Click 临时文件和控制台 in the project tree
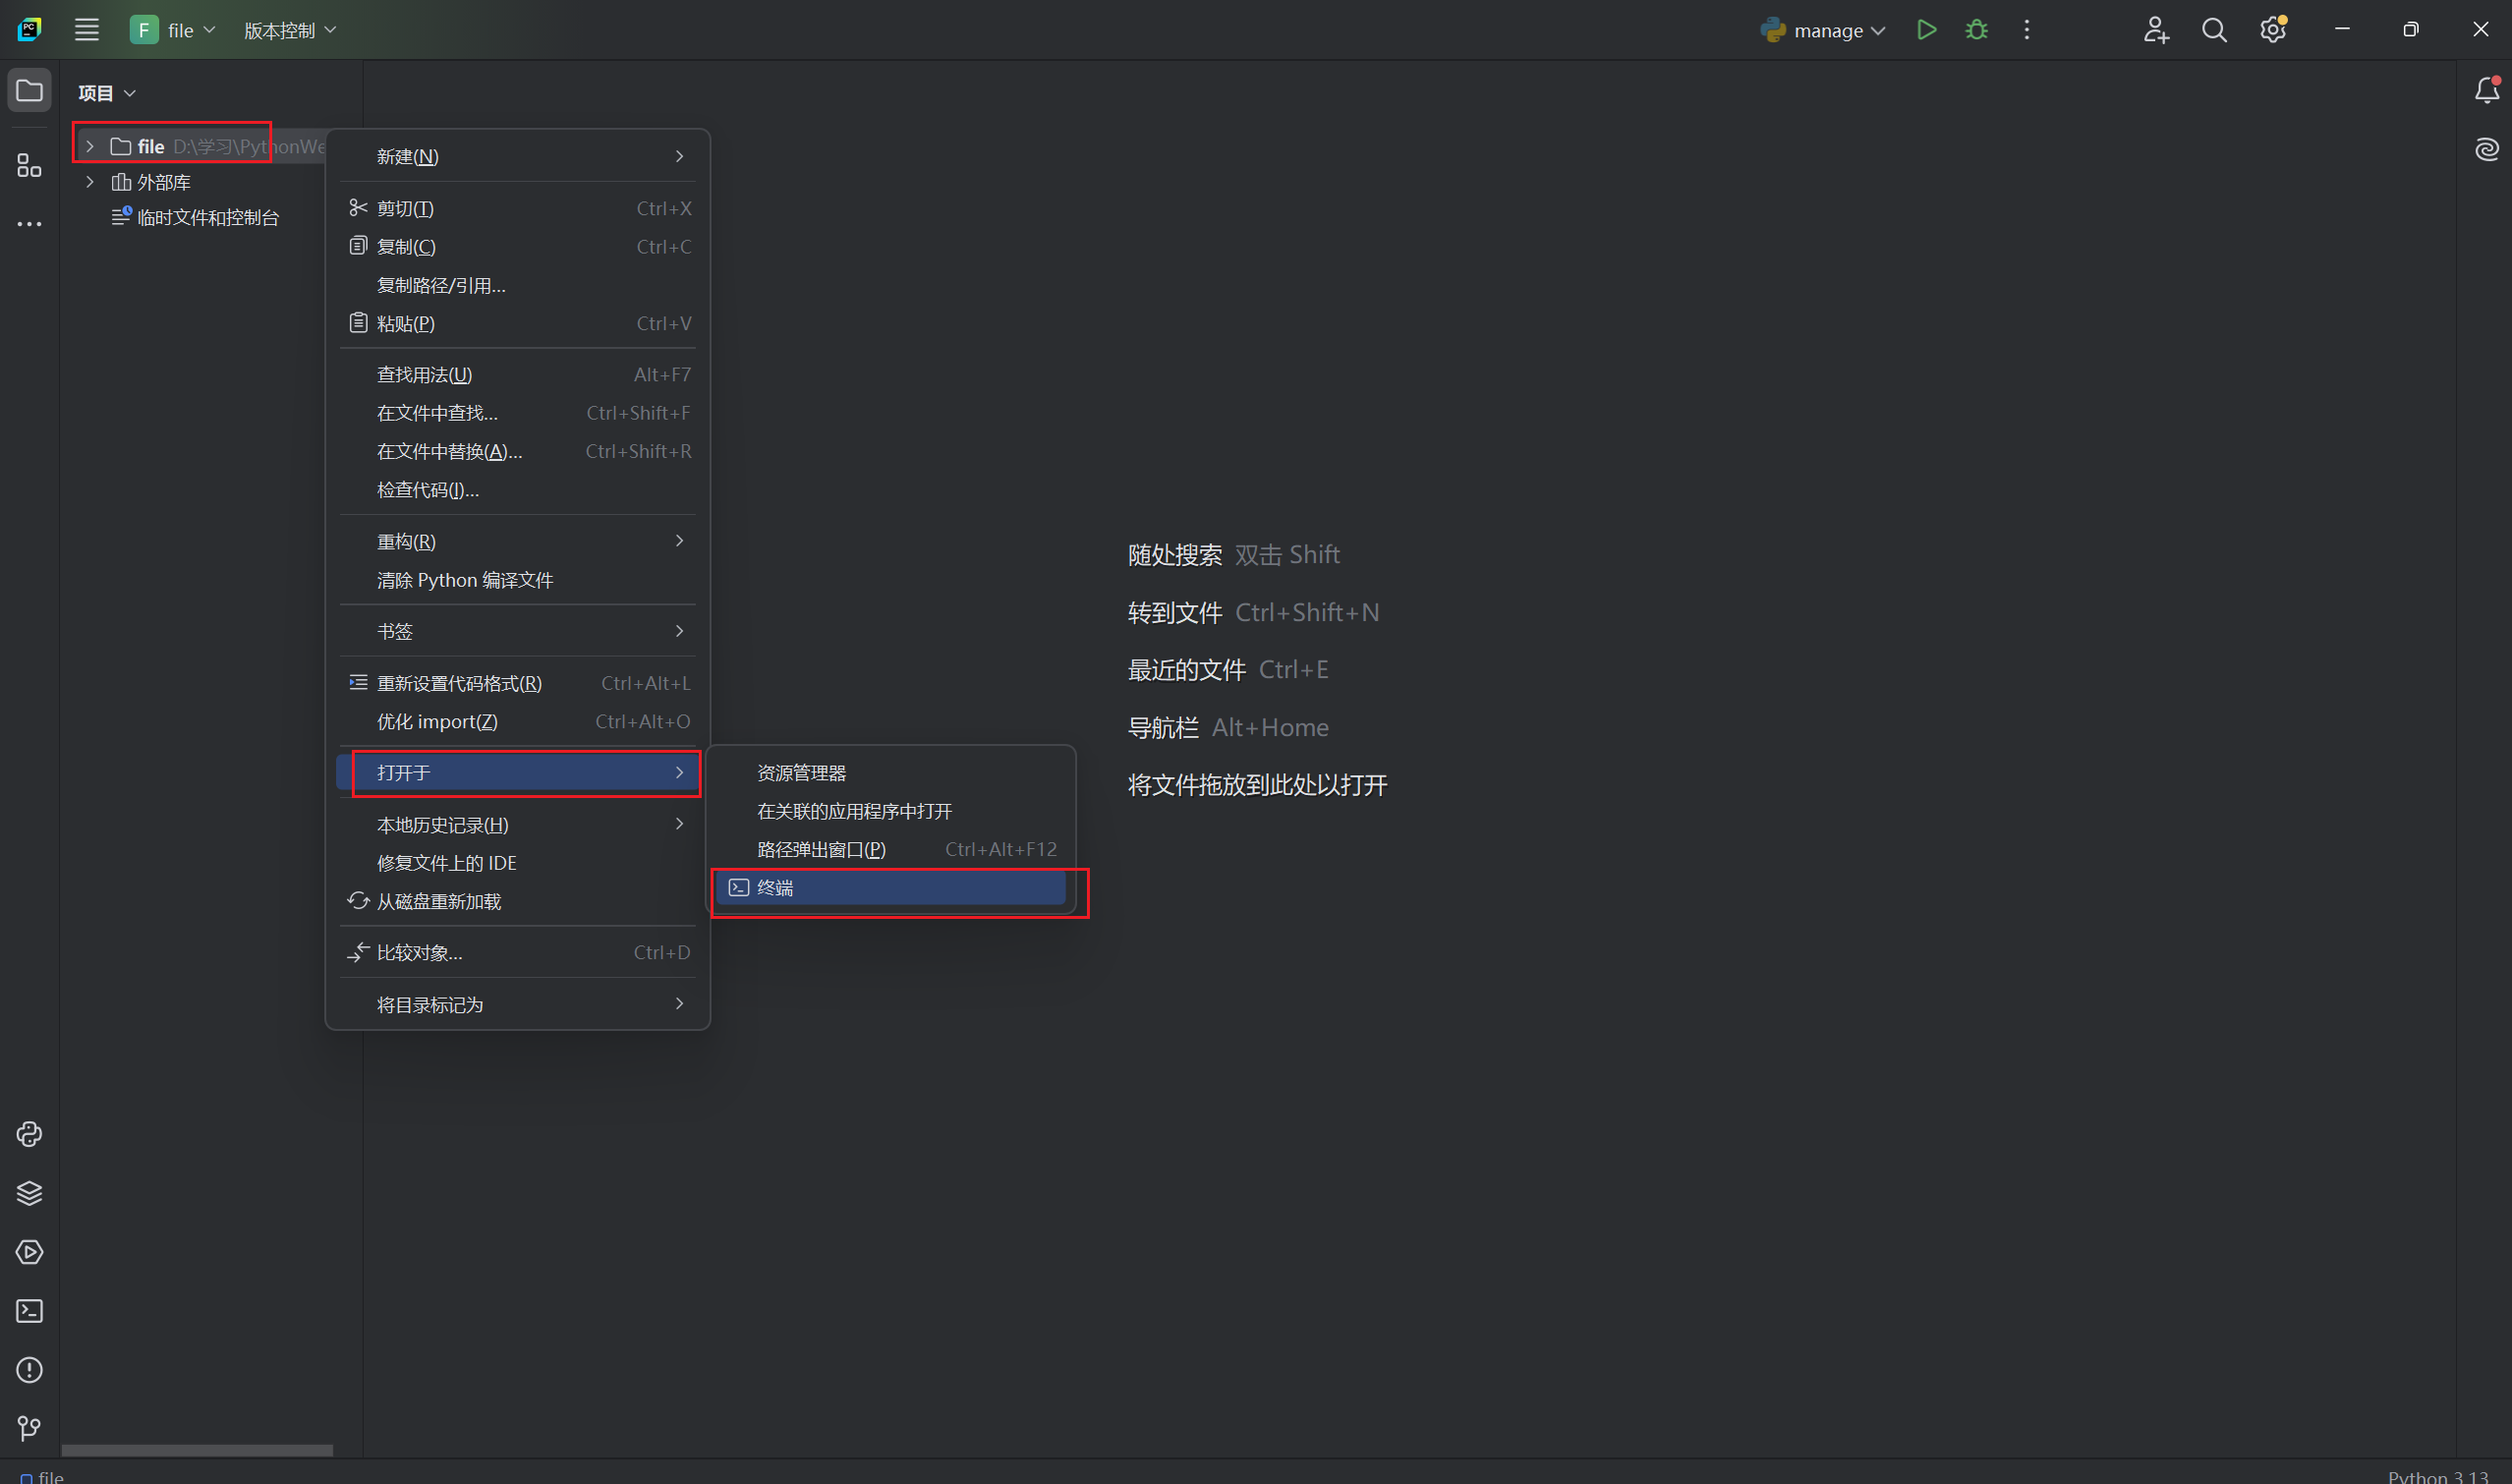Viewport: 2512px width, 1484px height. coord(209,216)
